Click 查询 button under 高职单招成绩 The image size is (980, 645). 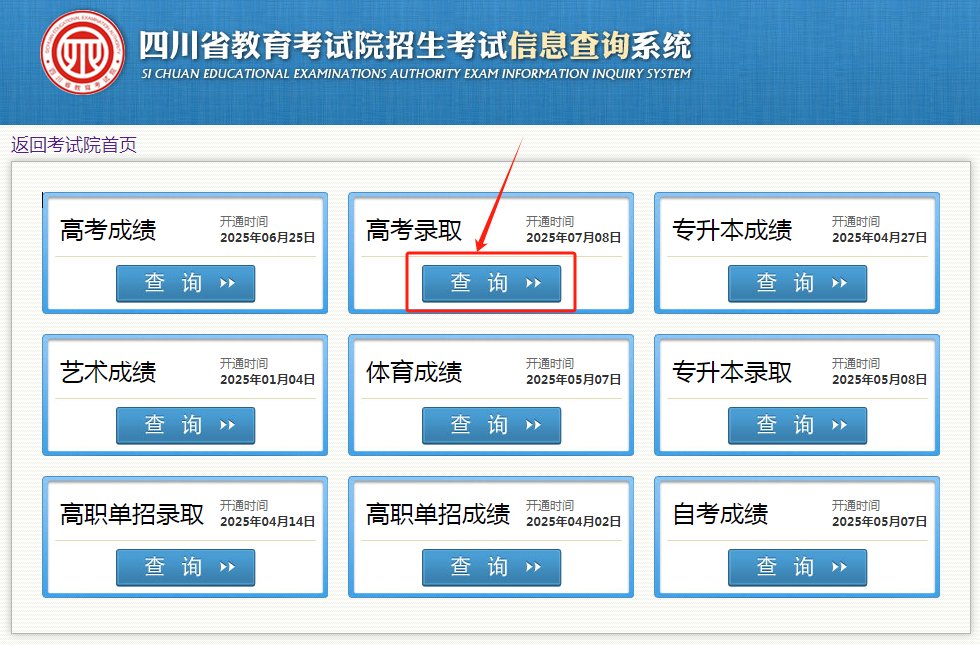[x=491, y=568]
